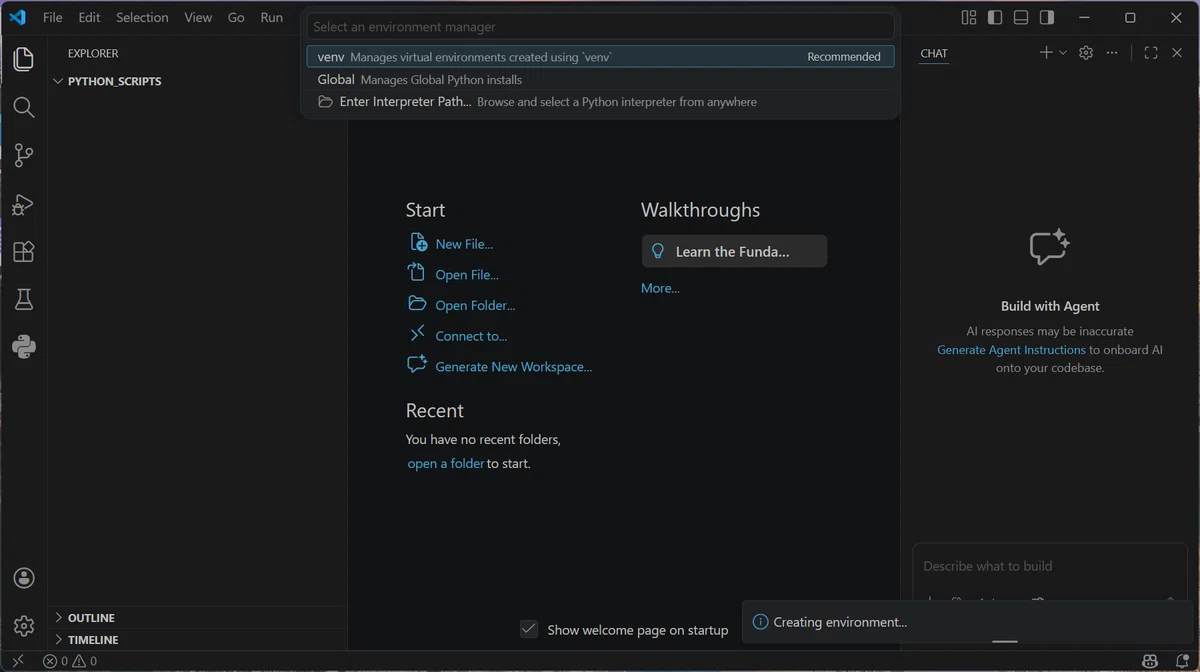Click the remote window status bar icon
The width and height of the screenshot is (1200, 672).
coord(17,661)
